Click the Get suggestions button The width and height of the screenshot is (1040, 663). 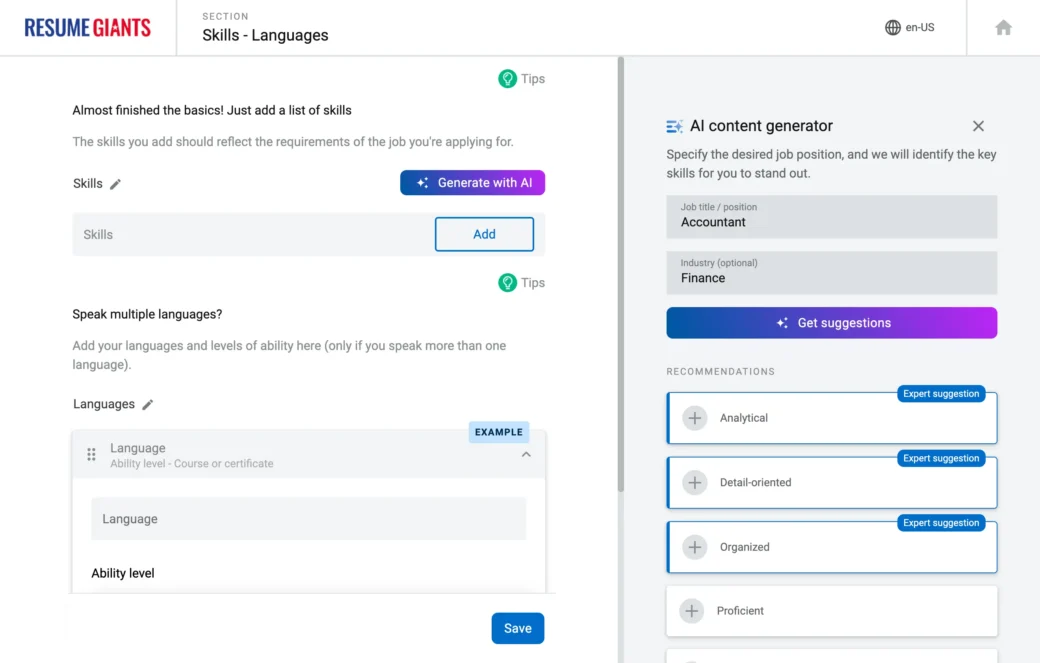coord(831,323)
